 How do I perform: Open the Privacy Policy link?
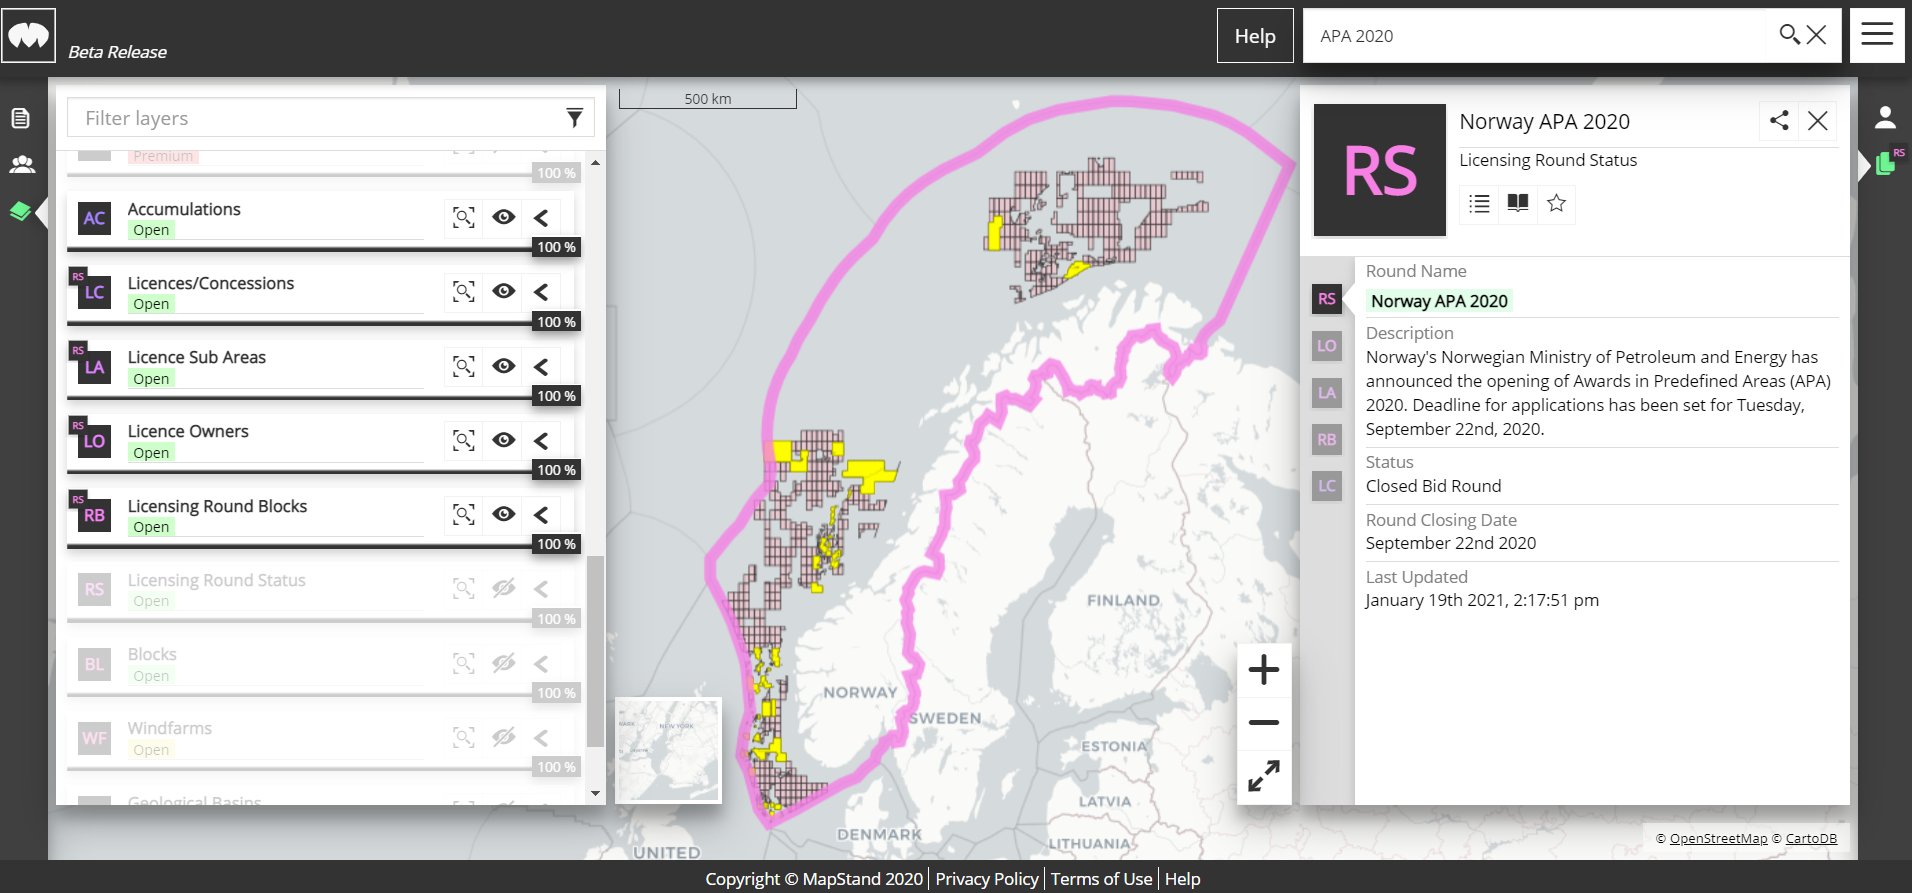pos(986,879)
